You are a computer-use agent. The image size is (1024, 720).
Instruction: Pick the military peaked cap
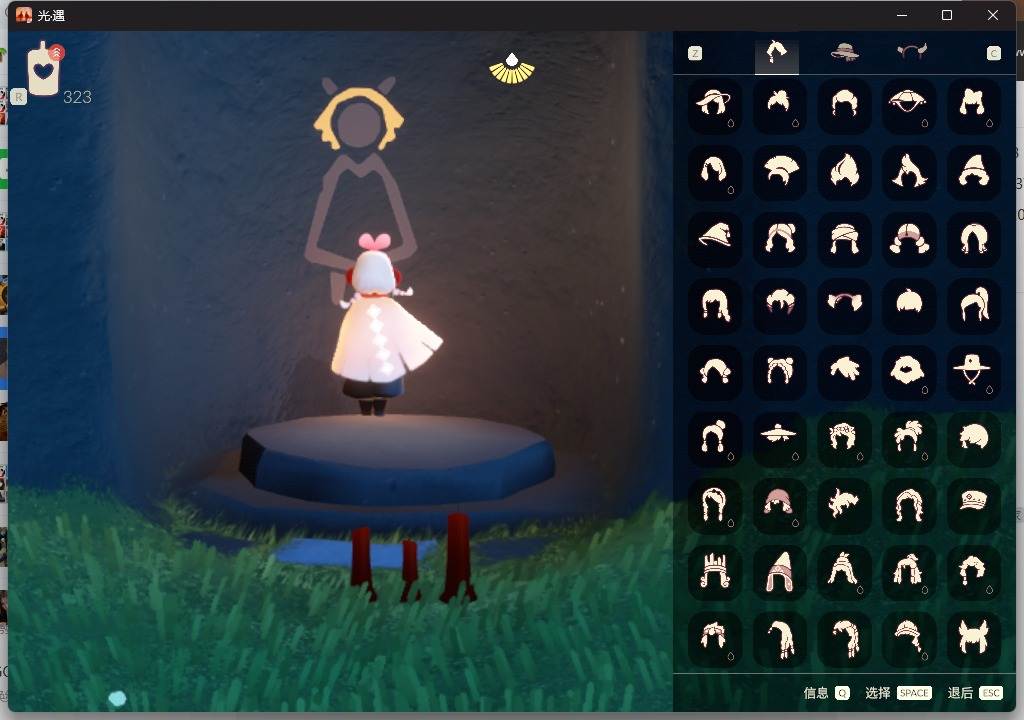click(972, 503)
